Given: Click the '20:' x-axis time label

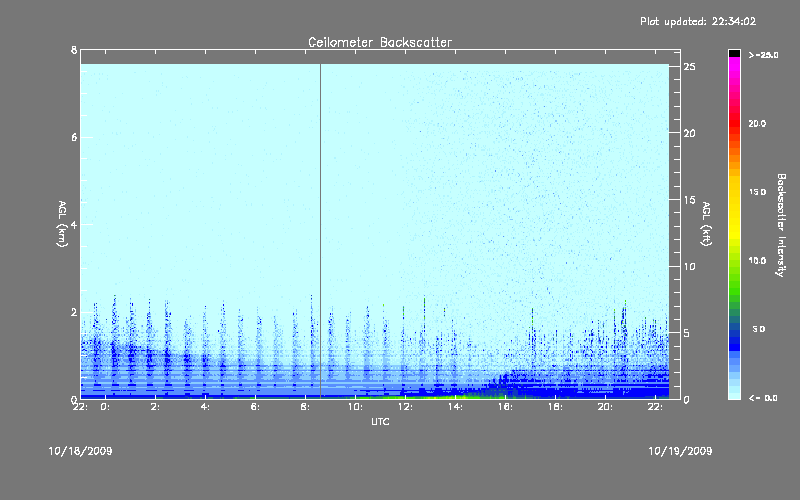Looking at the screenshot, I should pyautogui.click(x=605, y=407).
